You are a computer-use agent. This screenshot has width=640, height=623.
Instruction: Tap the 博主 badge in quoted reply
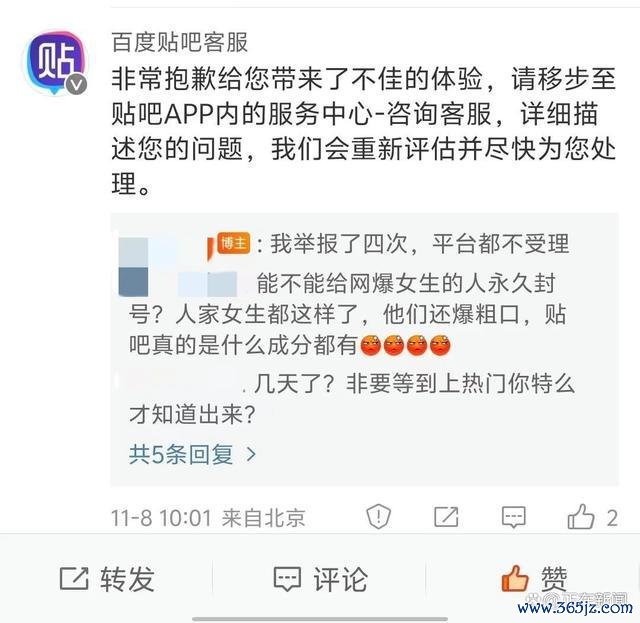tap(234, 243)
